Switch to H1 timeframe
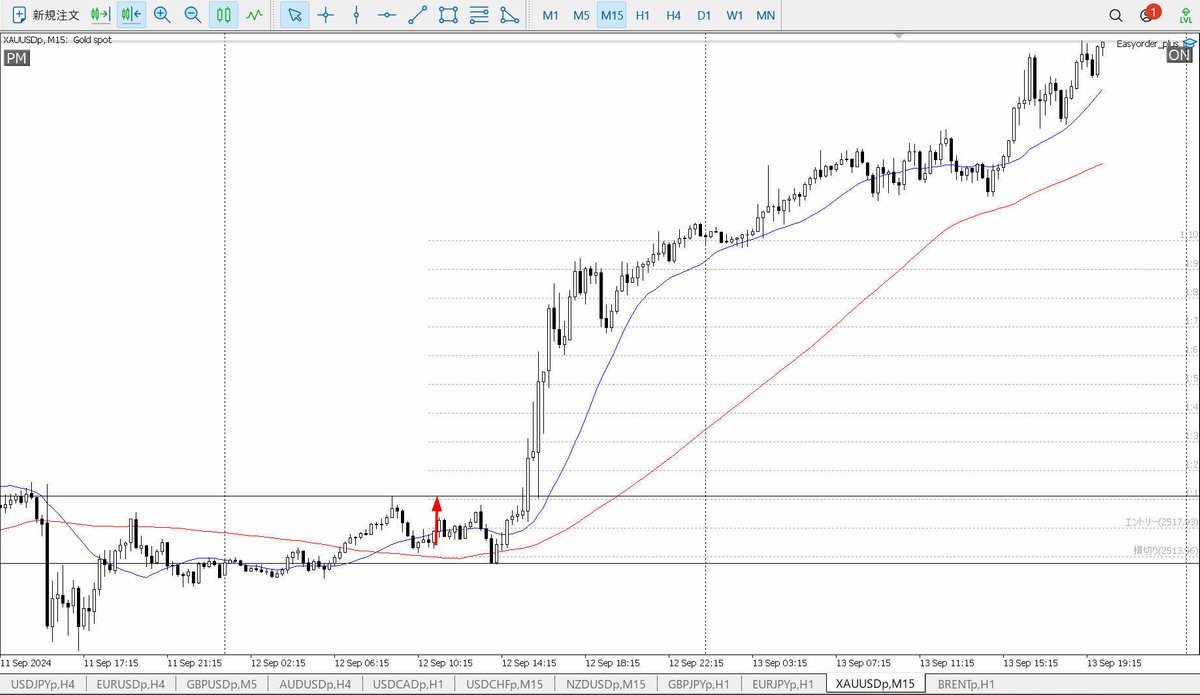The width and height of the screenshot is (1200, 695). pos(643,15)
